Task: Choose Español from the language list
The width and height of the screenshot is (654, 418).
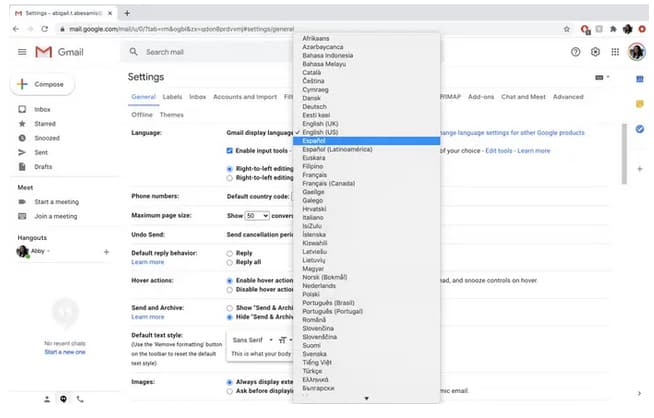Action: click(x=366, y=141)
